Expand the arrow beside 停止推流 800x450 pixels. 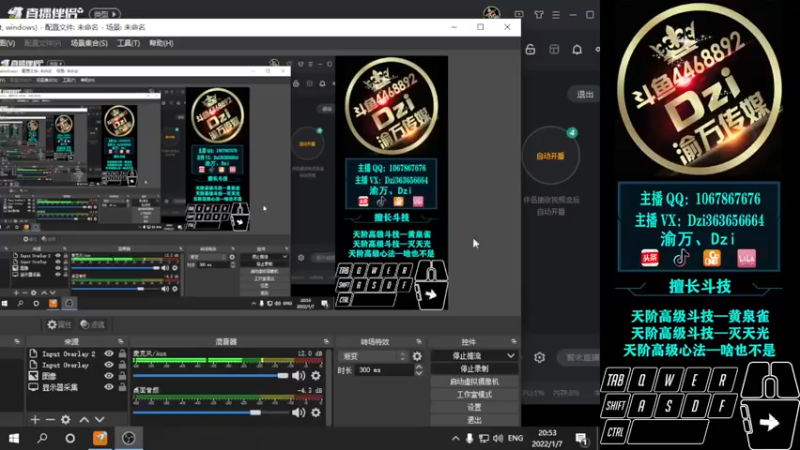510,356
